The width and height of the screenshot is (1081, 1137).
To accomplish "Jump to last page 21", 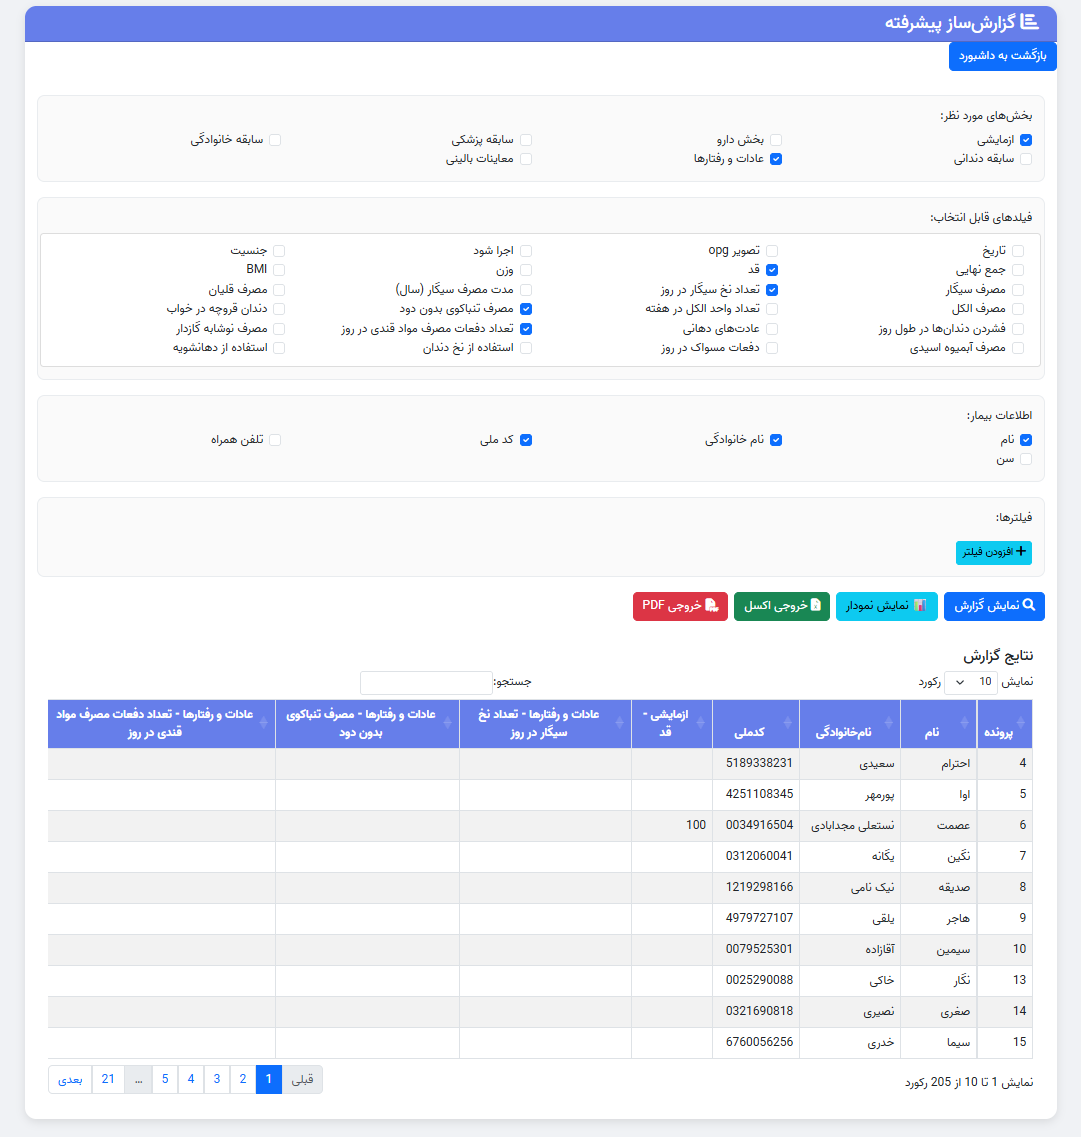I will tap(108, 1079).
